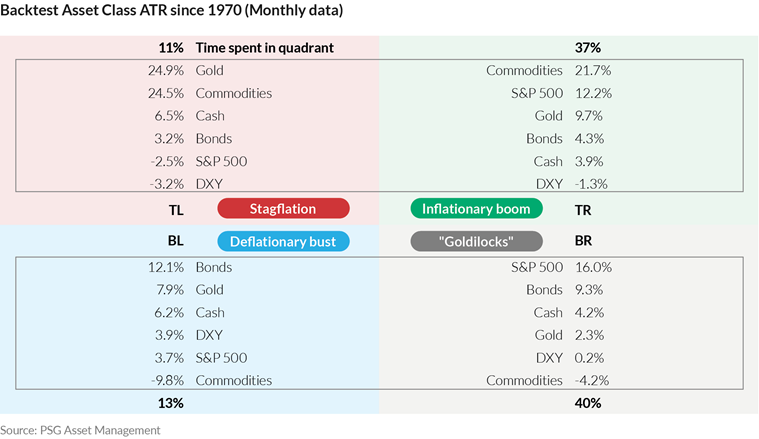
Task: Click the blue Deflationary bust pill
Action: (283, 241)
